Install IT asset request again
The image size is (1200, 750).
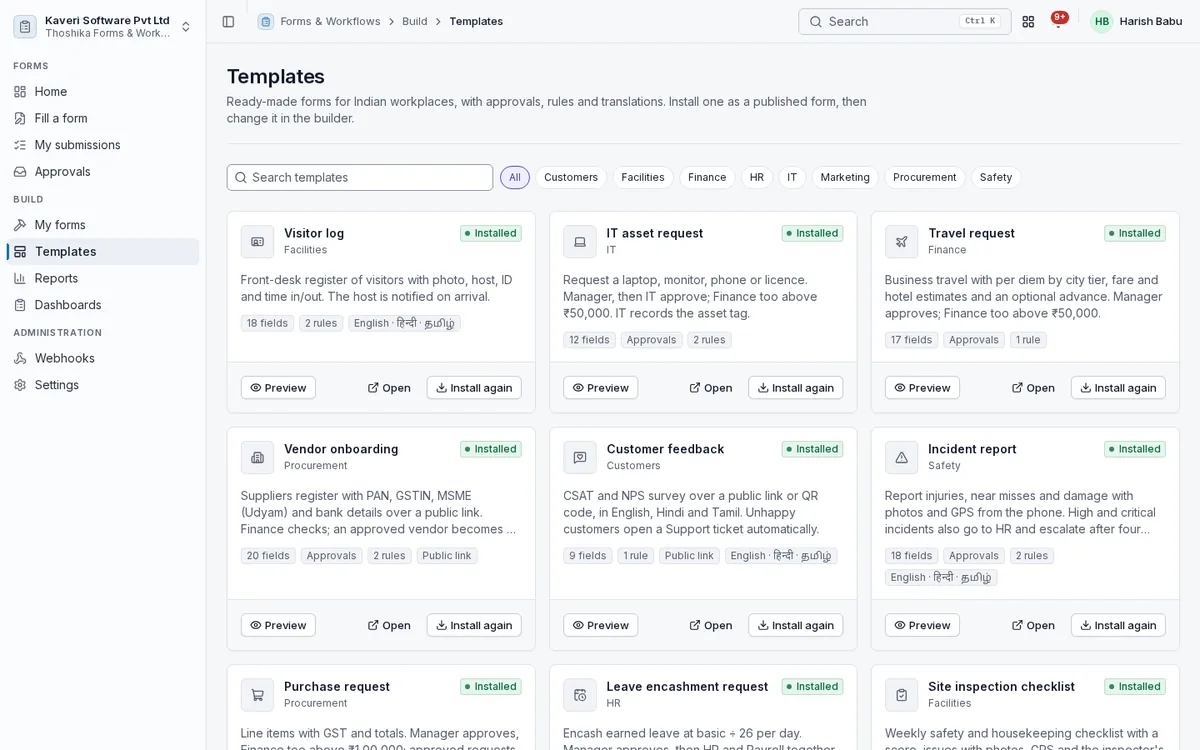pos(796,388)
